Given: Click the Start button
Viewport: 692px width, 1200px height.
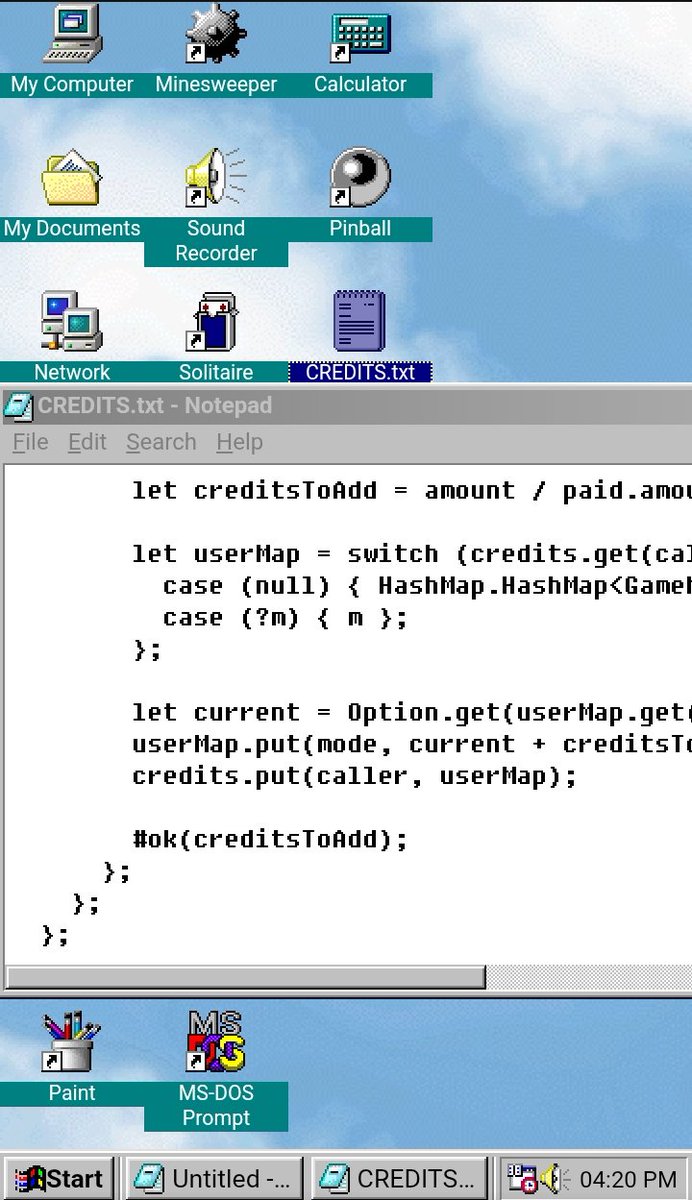Looking at the screenshot, I should pos(59,1179).
